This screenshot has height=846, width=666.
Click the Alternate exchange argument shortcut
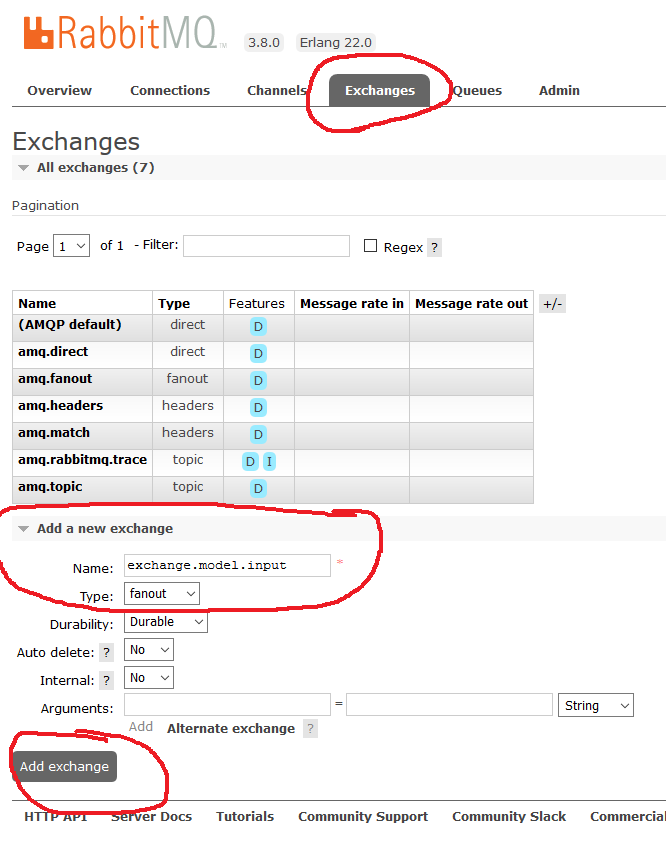231,729
